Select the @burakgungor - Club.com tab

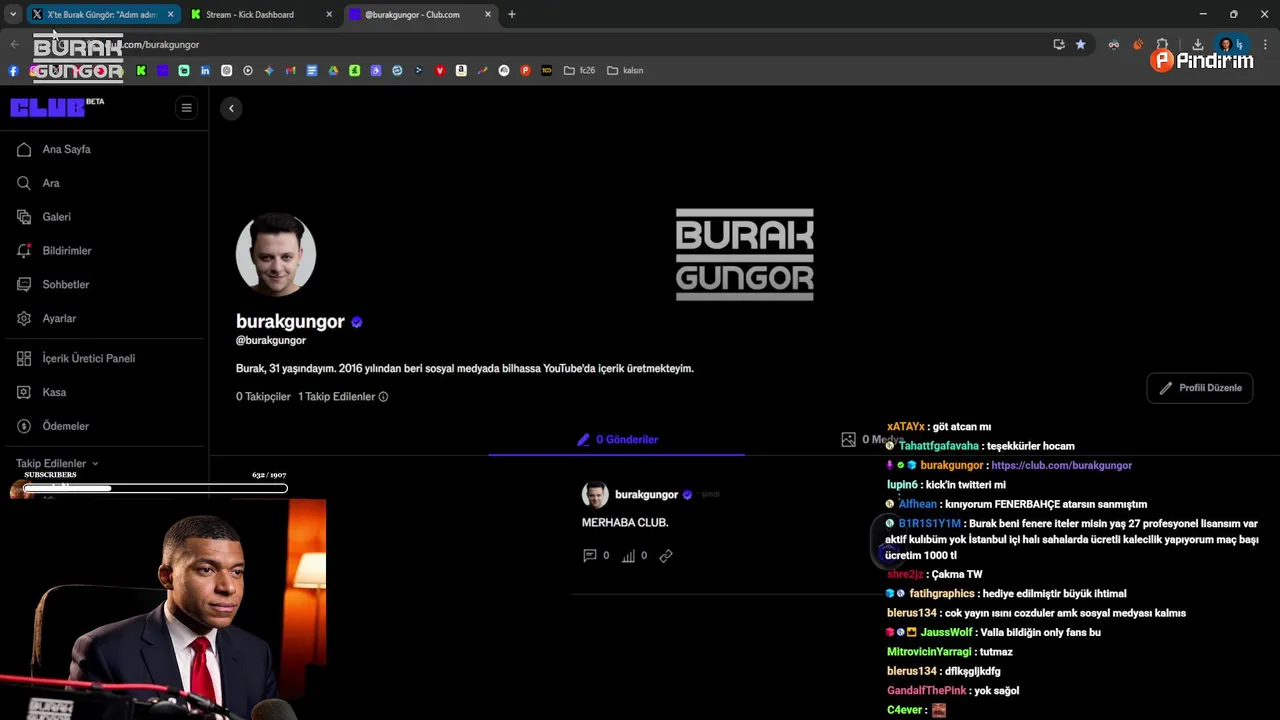(x=420, y=14)
